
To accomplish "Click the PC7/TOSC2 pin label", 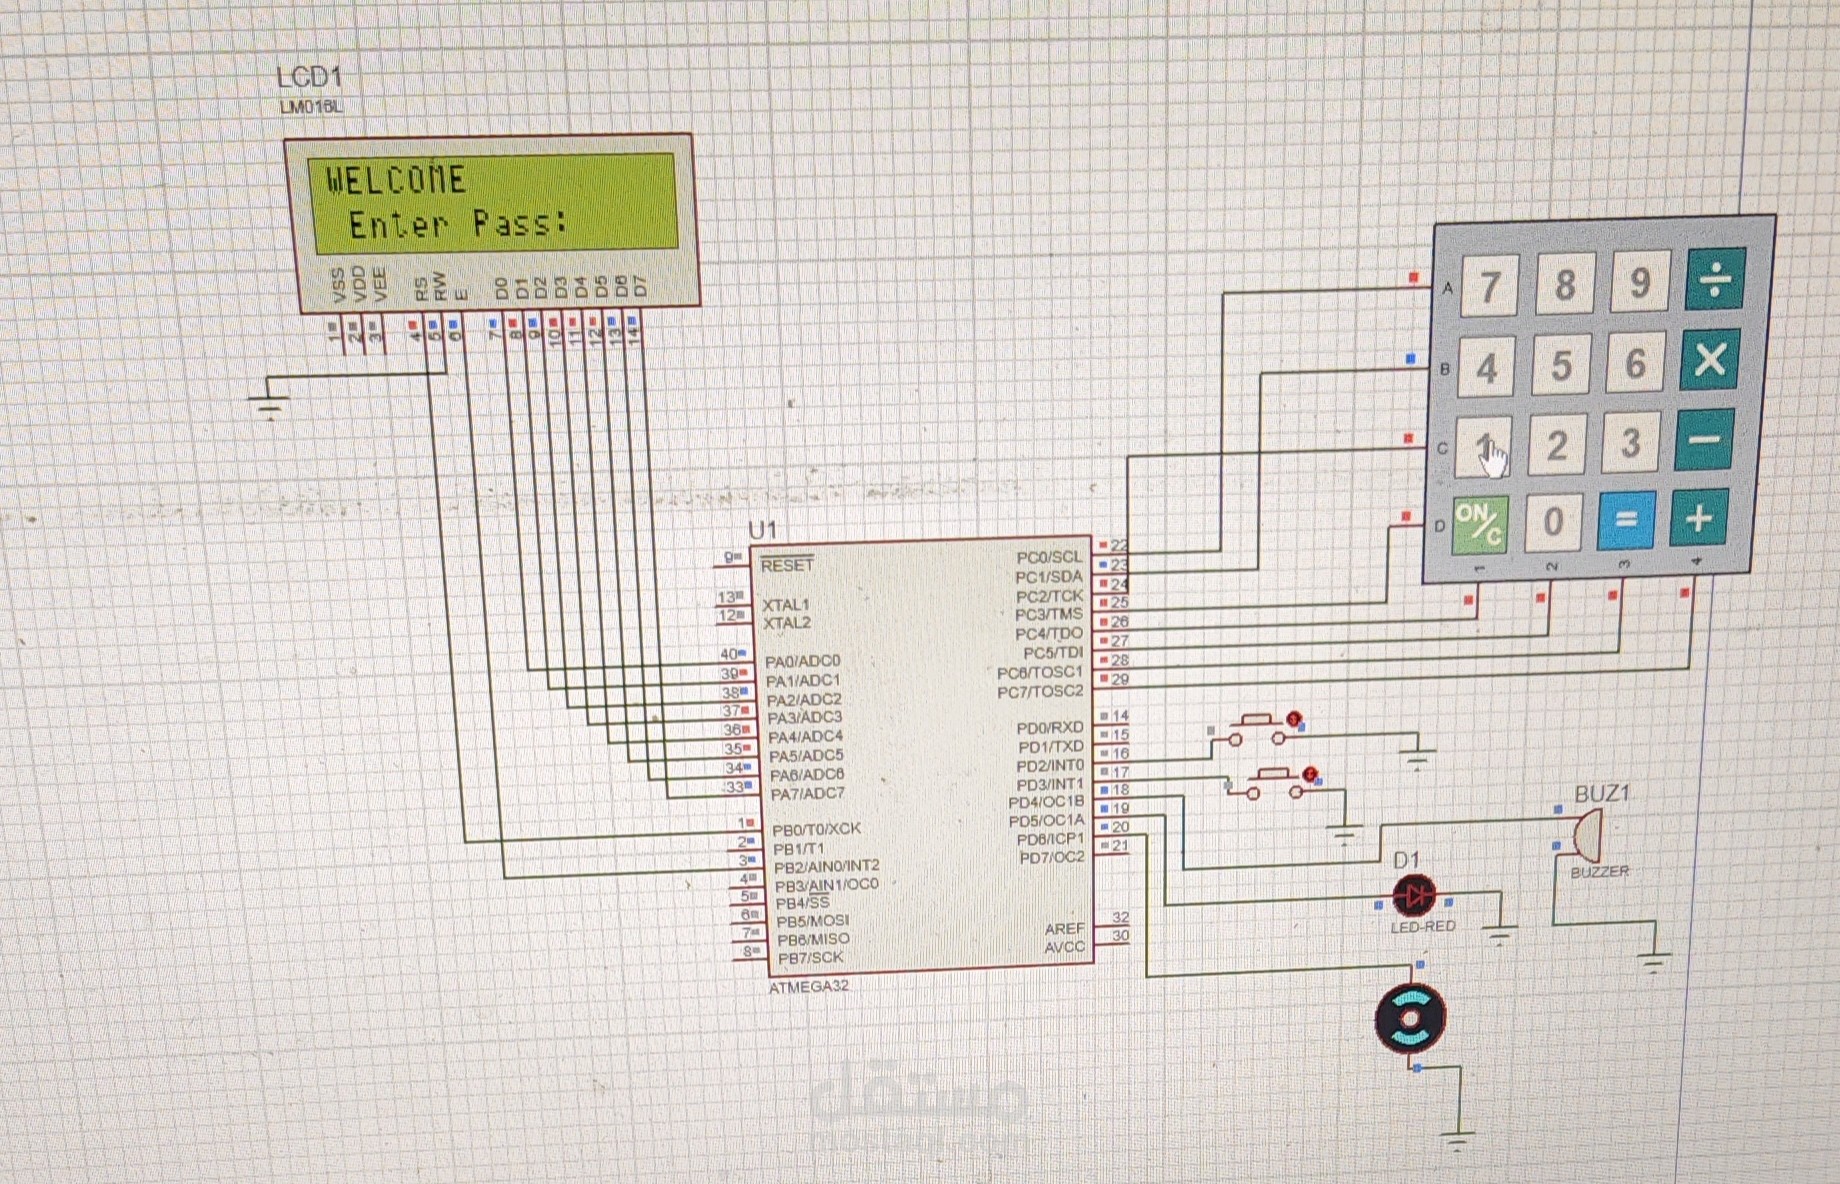I will point(1040,691).
